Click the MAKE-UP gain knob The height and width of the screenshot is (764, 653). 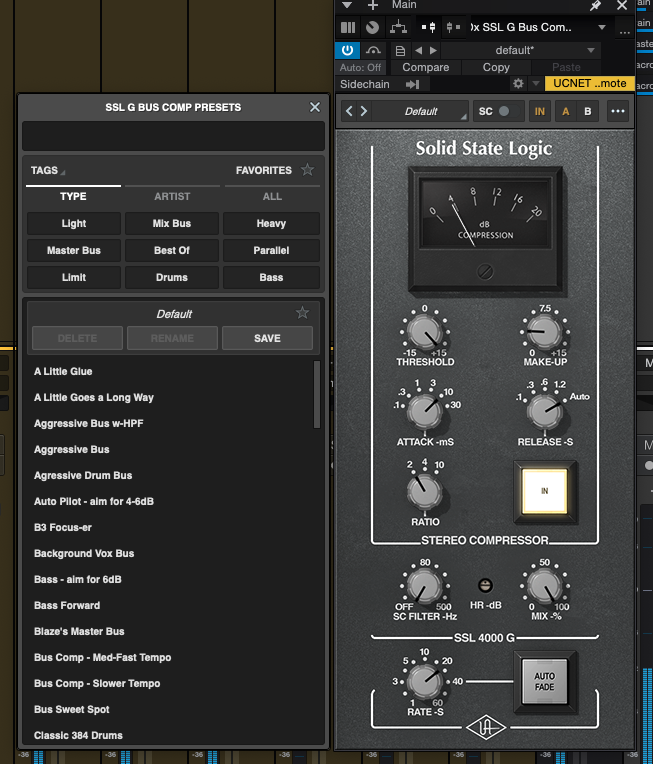tap(544, 332)
